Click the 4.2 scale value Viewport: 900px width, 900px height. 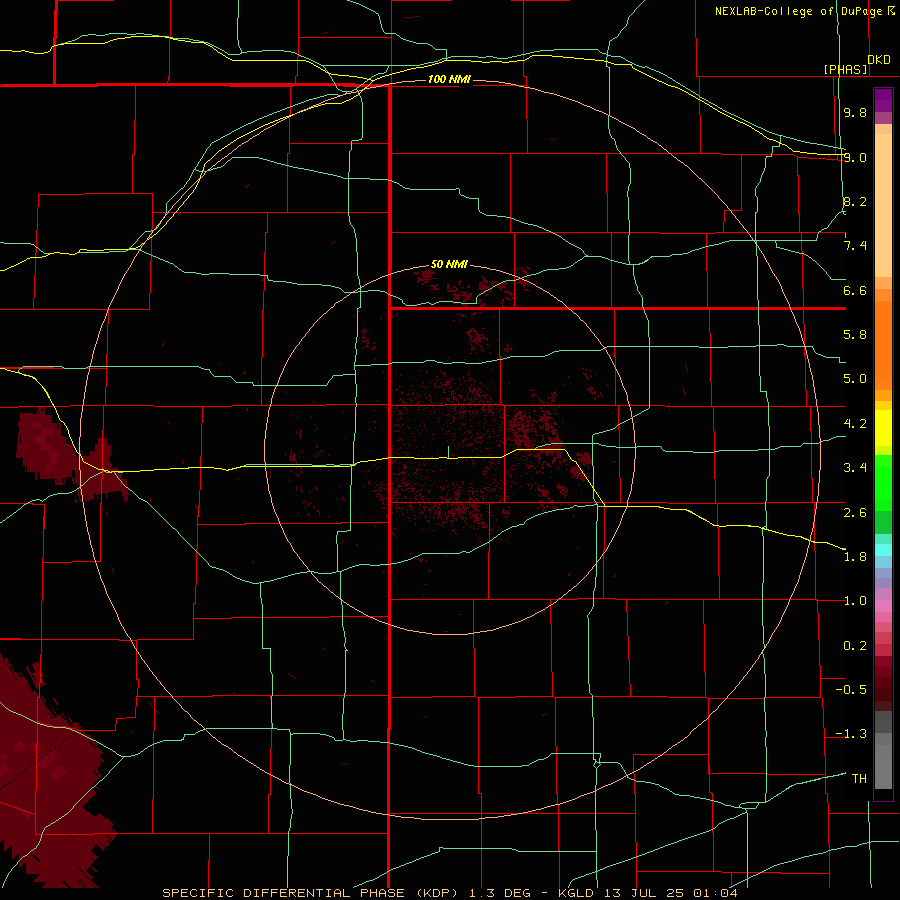(855, 423)
